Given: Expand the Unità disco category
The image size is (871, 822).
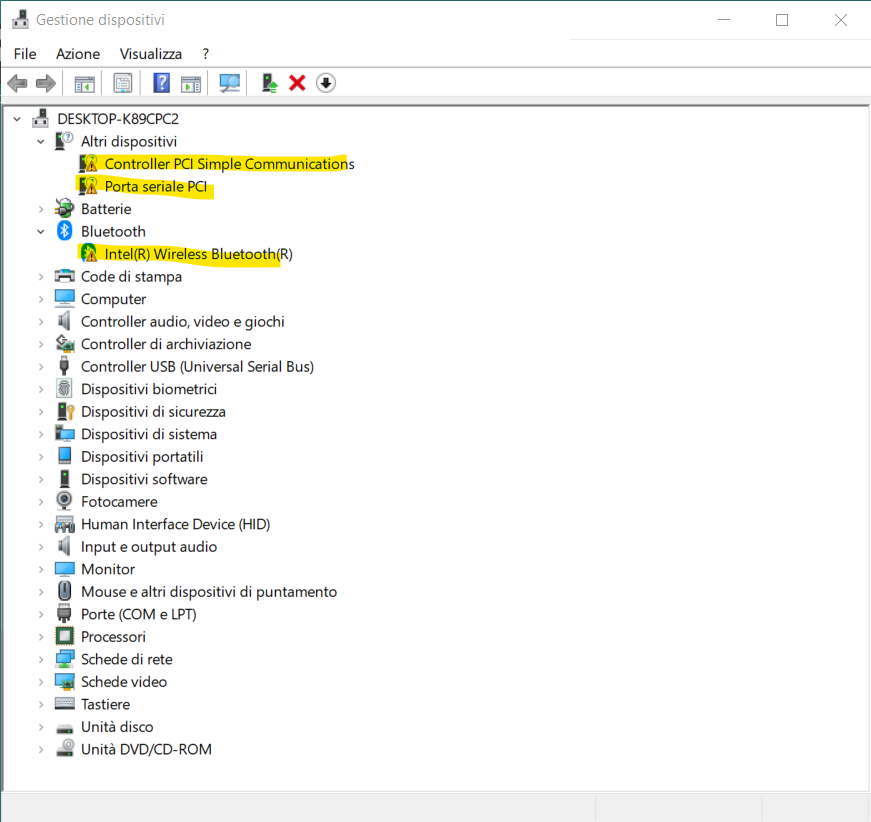Looking at the screenshot, I should click(x=41, y=726).
